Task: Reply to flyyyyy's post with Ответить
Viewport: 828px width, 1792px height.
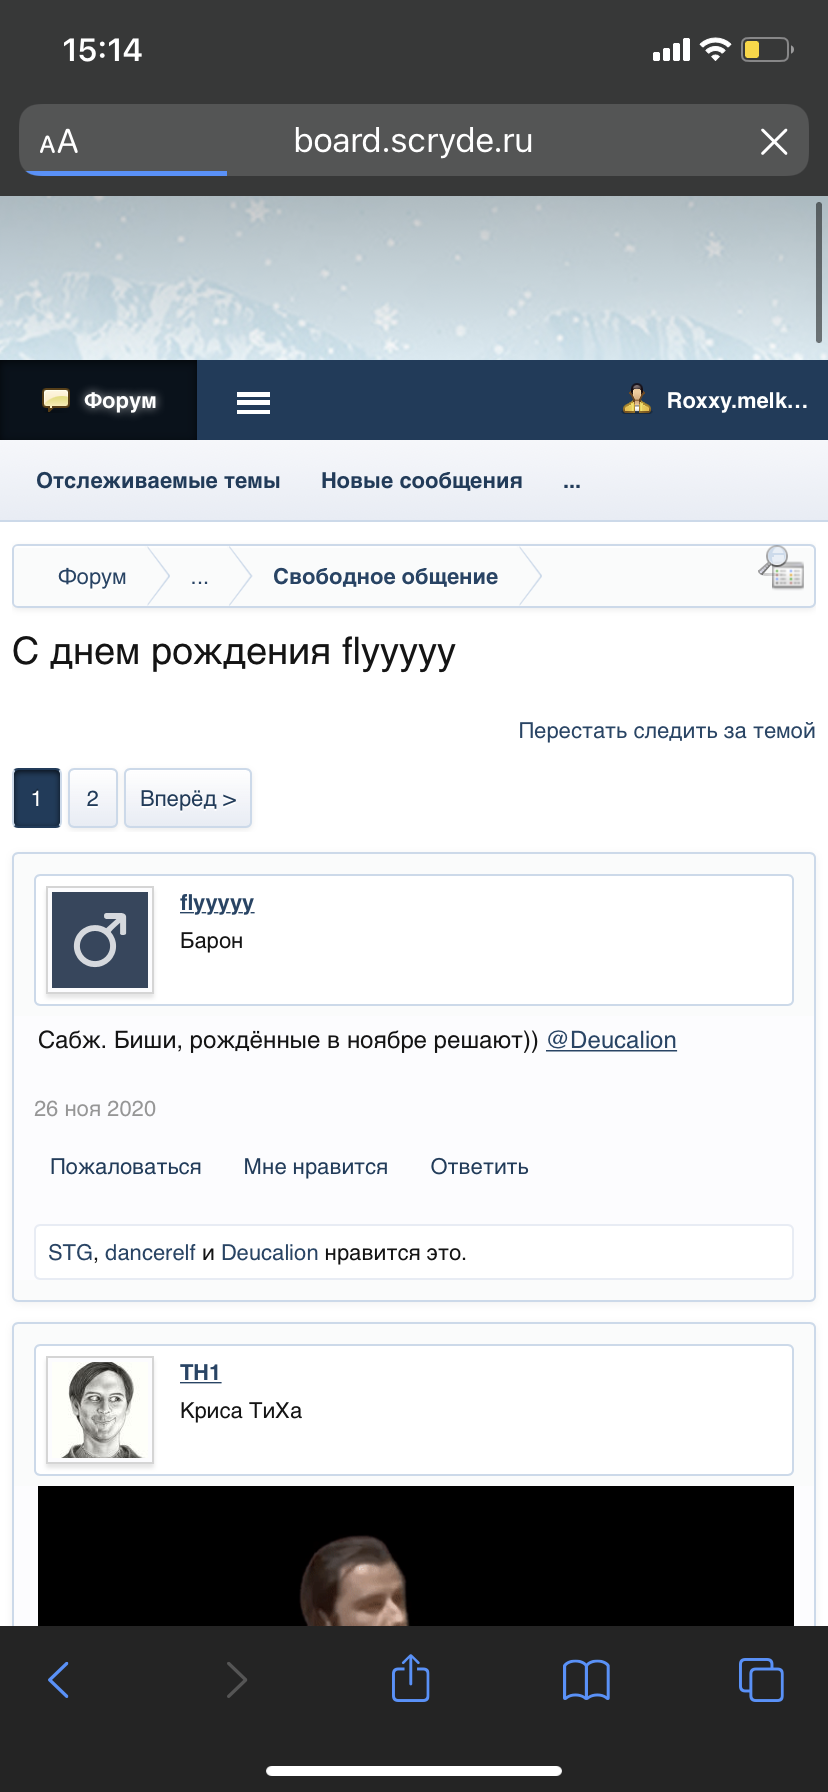Action: click(x=480, y=1167)
